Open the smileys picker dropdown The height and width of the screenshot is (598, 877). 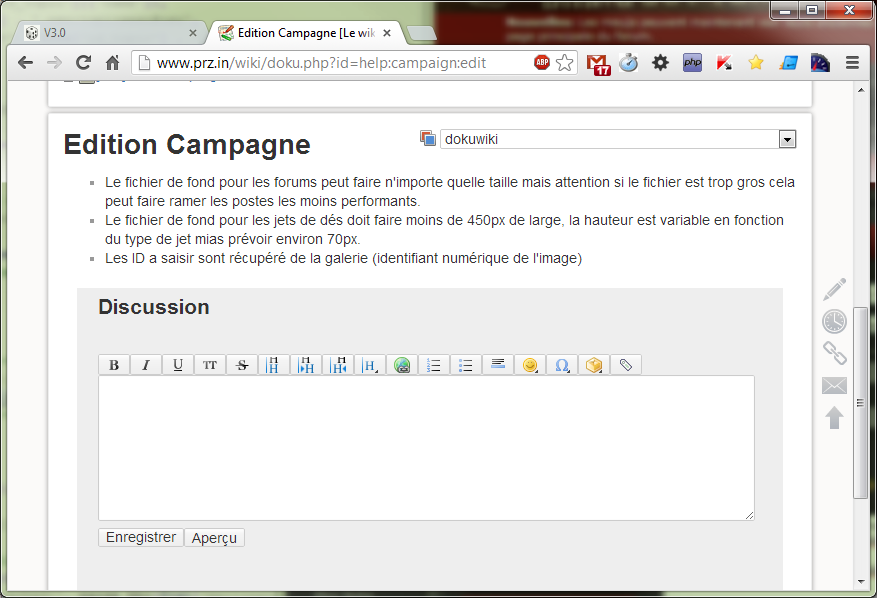coord(530,365)
